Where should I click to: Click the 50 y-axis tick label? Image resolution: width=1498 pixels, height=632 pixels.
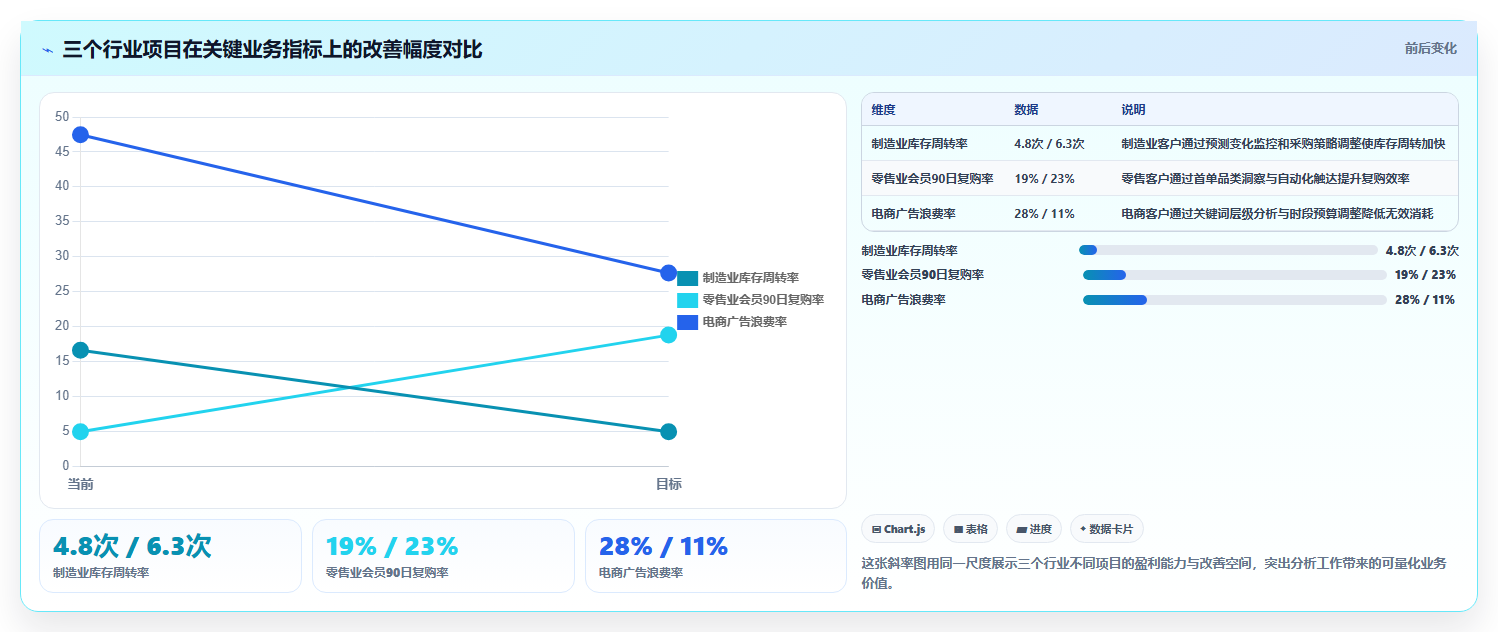tap(62, 117)
